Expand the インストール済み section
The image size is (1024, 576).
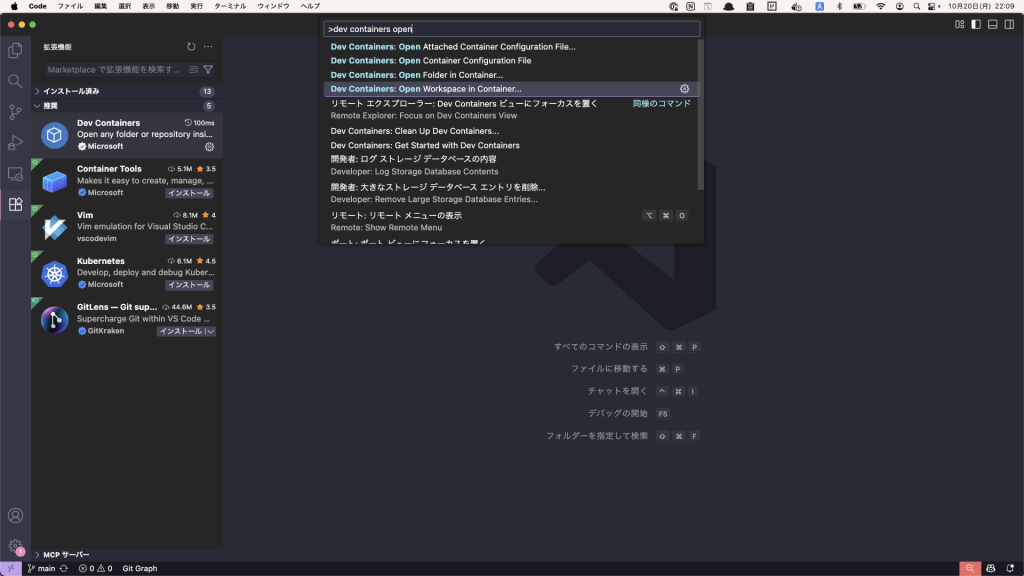click(x=37, y=91)
